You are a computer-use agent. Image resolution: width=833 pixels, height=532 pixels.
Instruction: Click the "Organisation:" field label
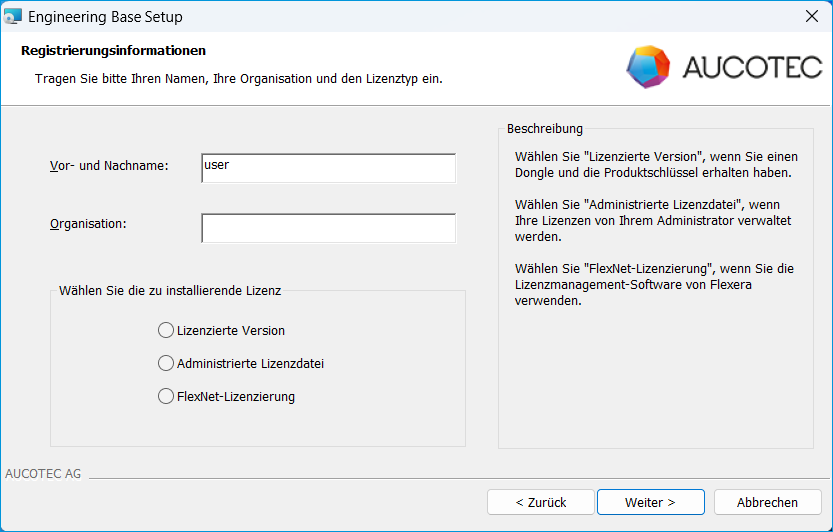88,224
